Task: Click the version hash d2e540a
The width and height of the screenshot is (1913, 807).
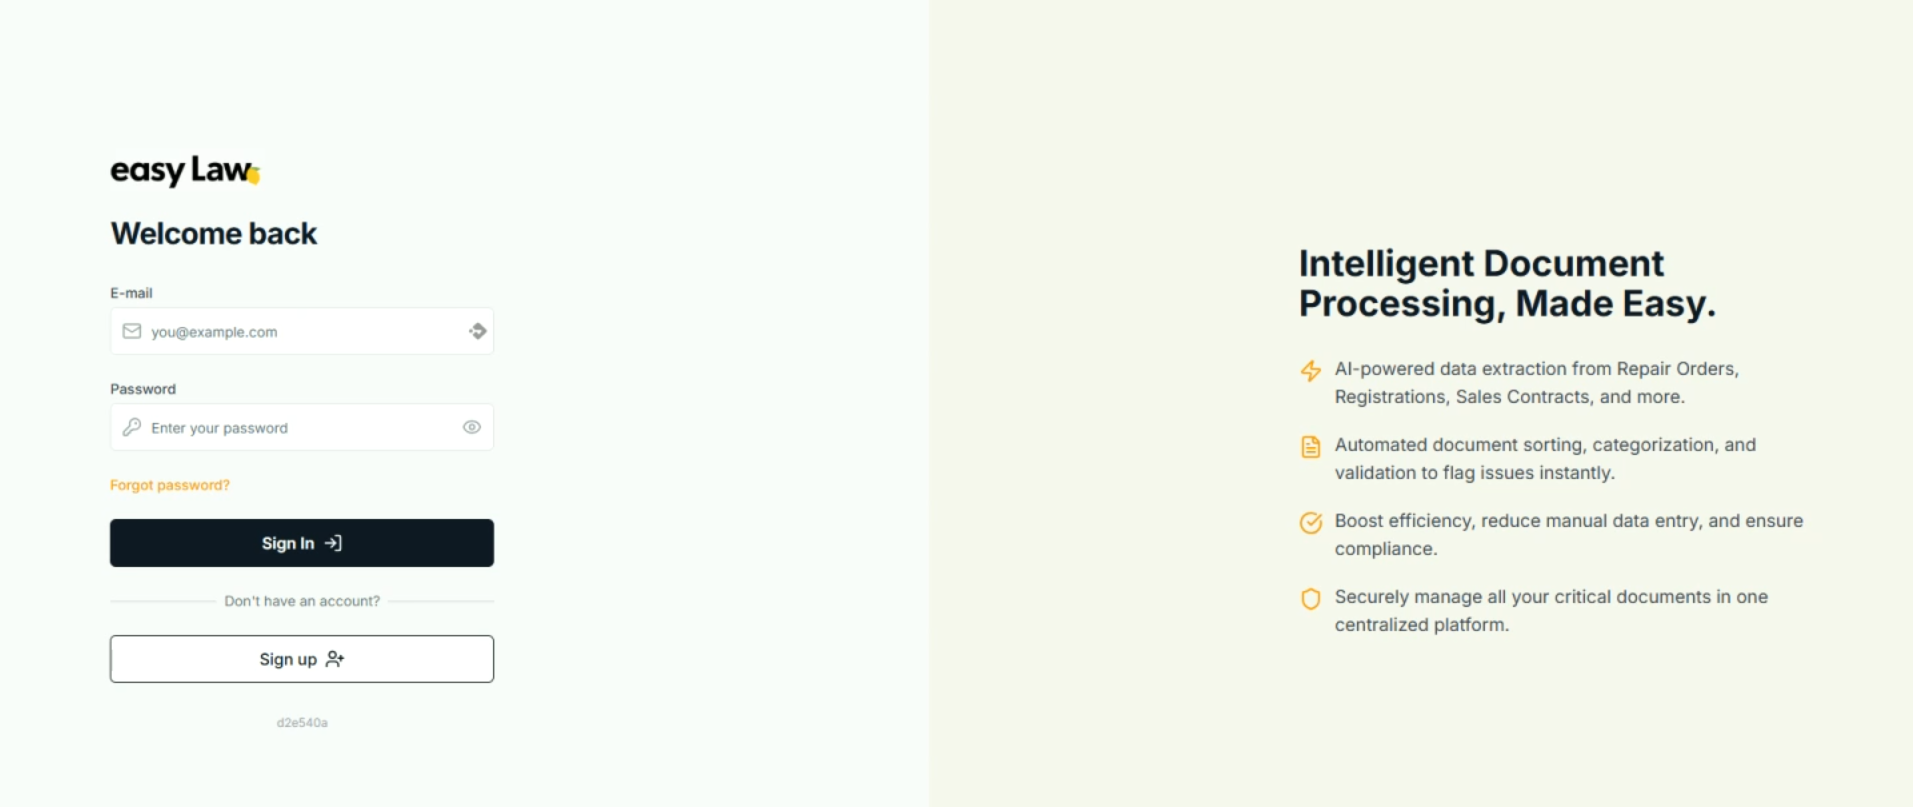Action: [x=302, y=722]
